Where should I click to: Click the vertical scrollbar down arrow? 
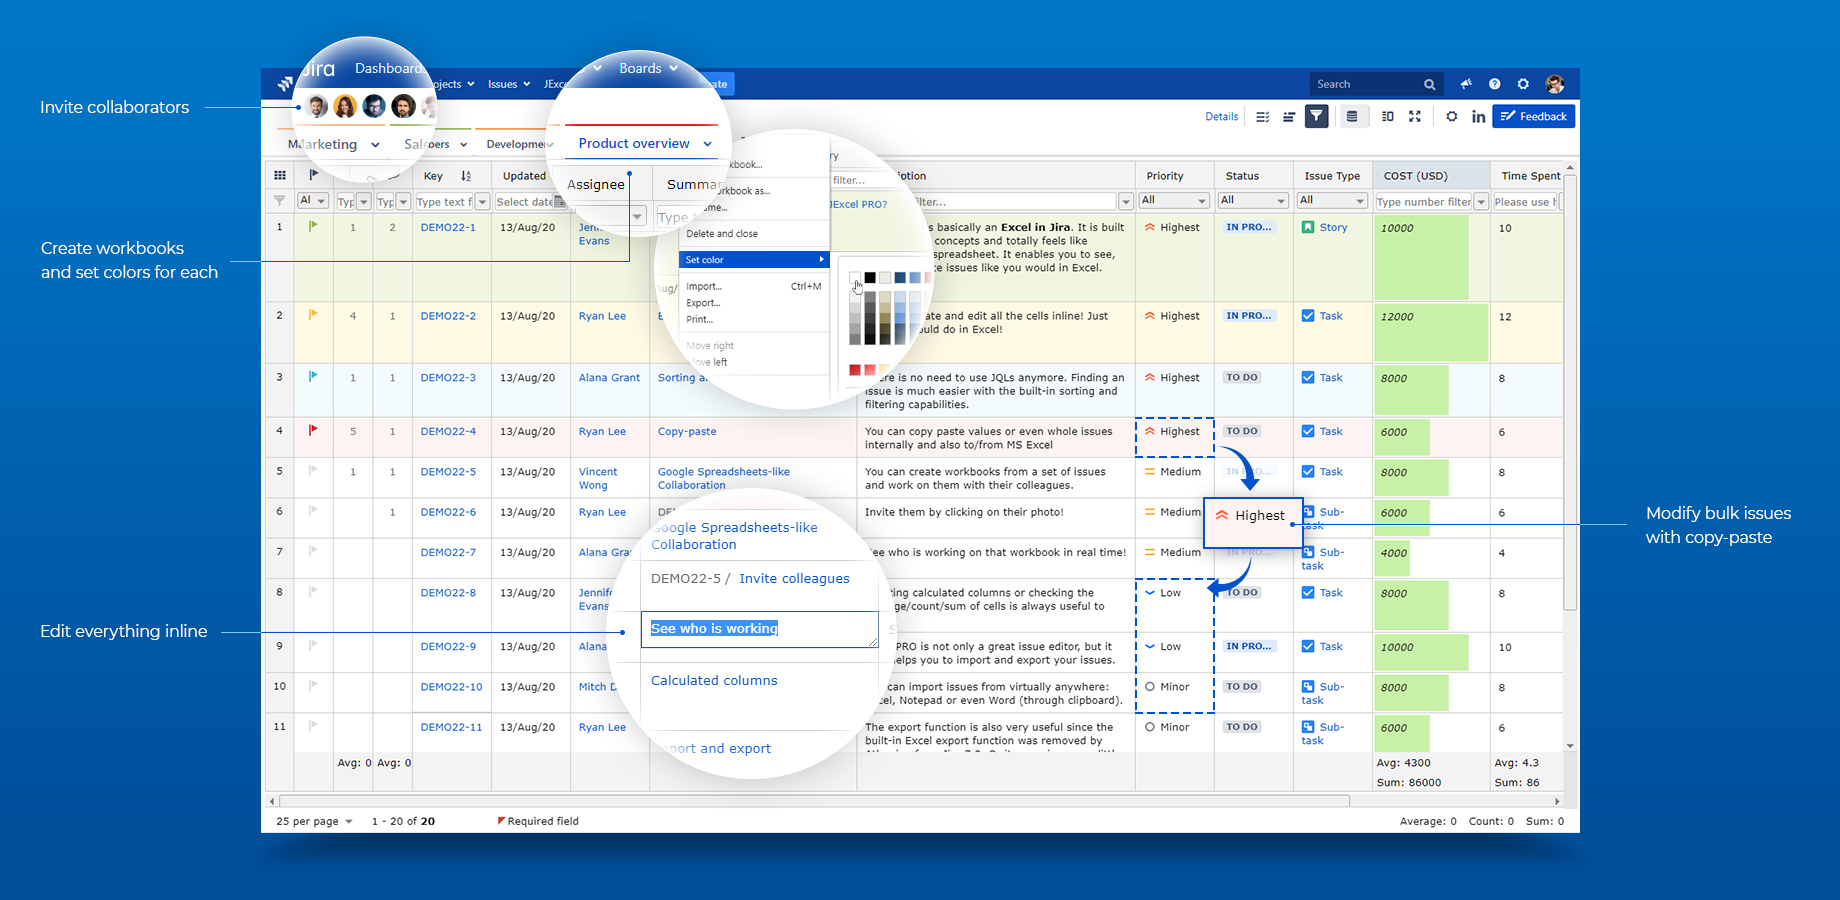click(x=1570, y=745)
